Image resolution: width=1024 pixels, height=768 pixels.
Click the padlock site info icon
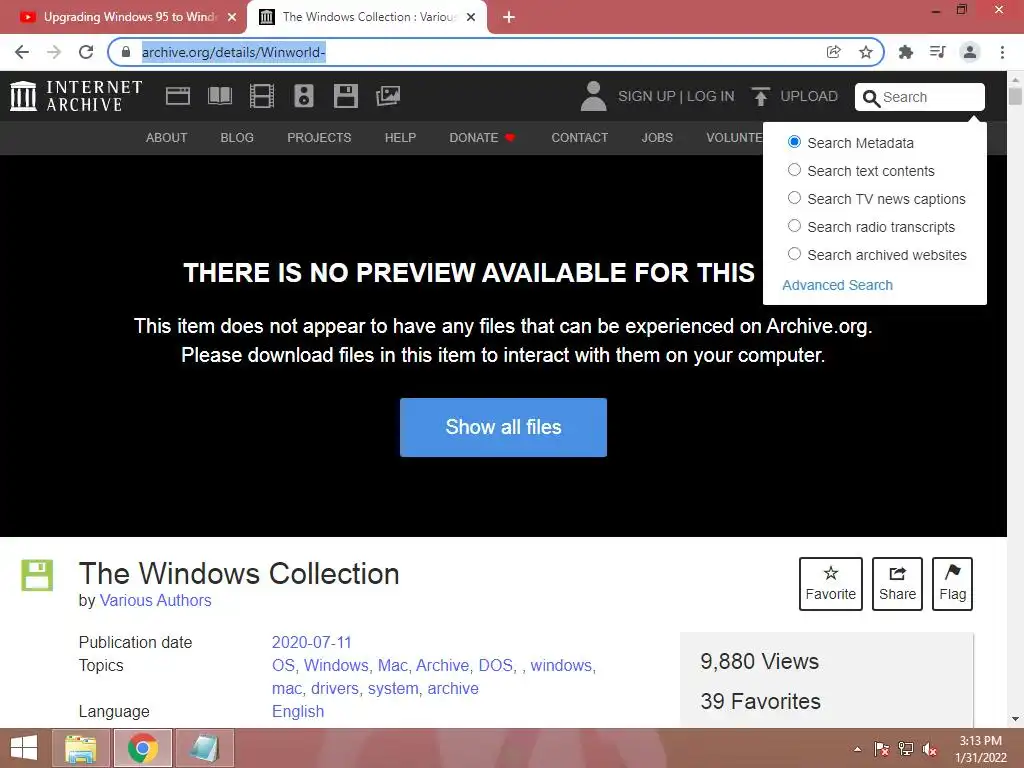tap(126, 52)
